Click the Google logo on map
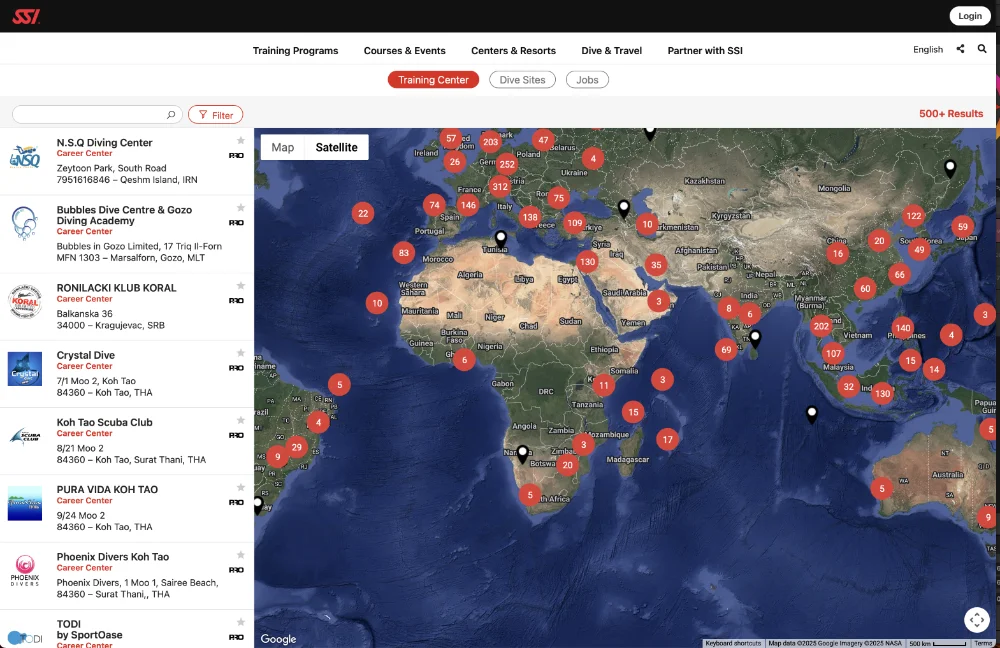Screen dimensions: 1000x648 (278, 639)
